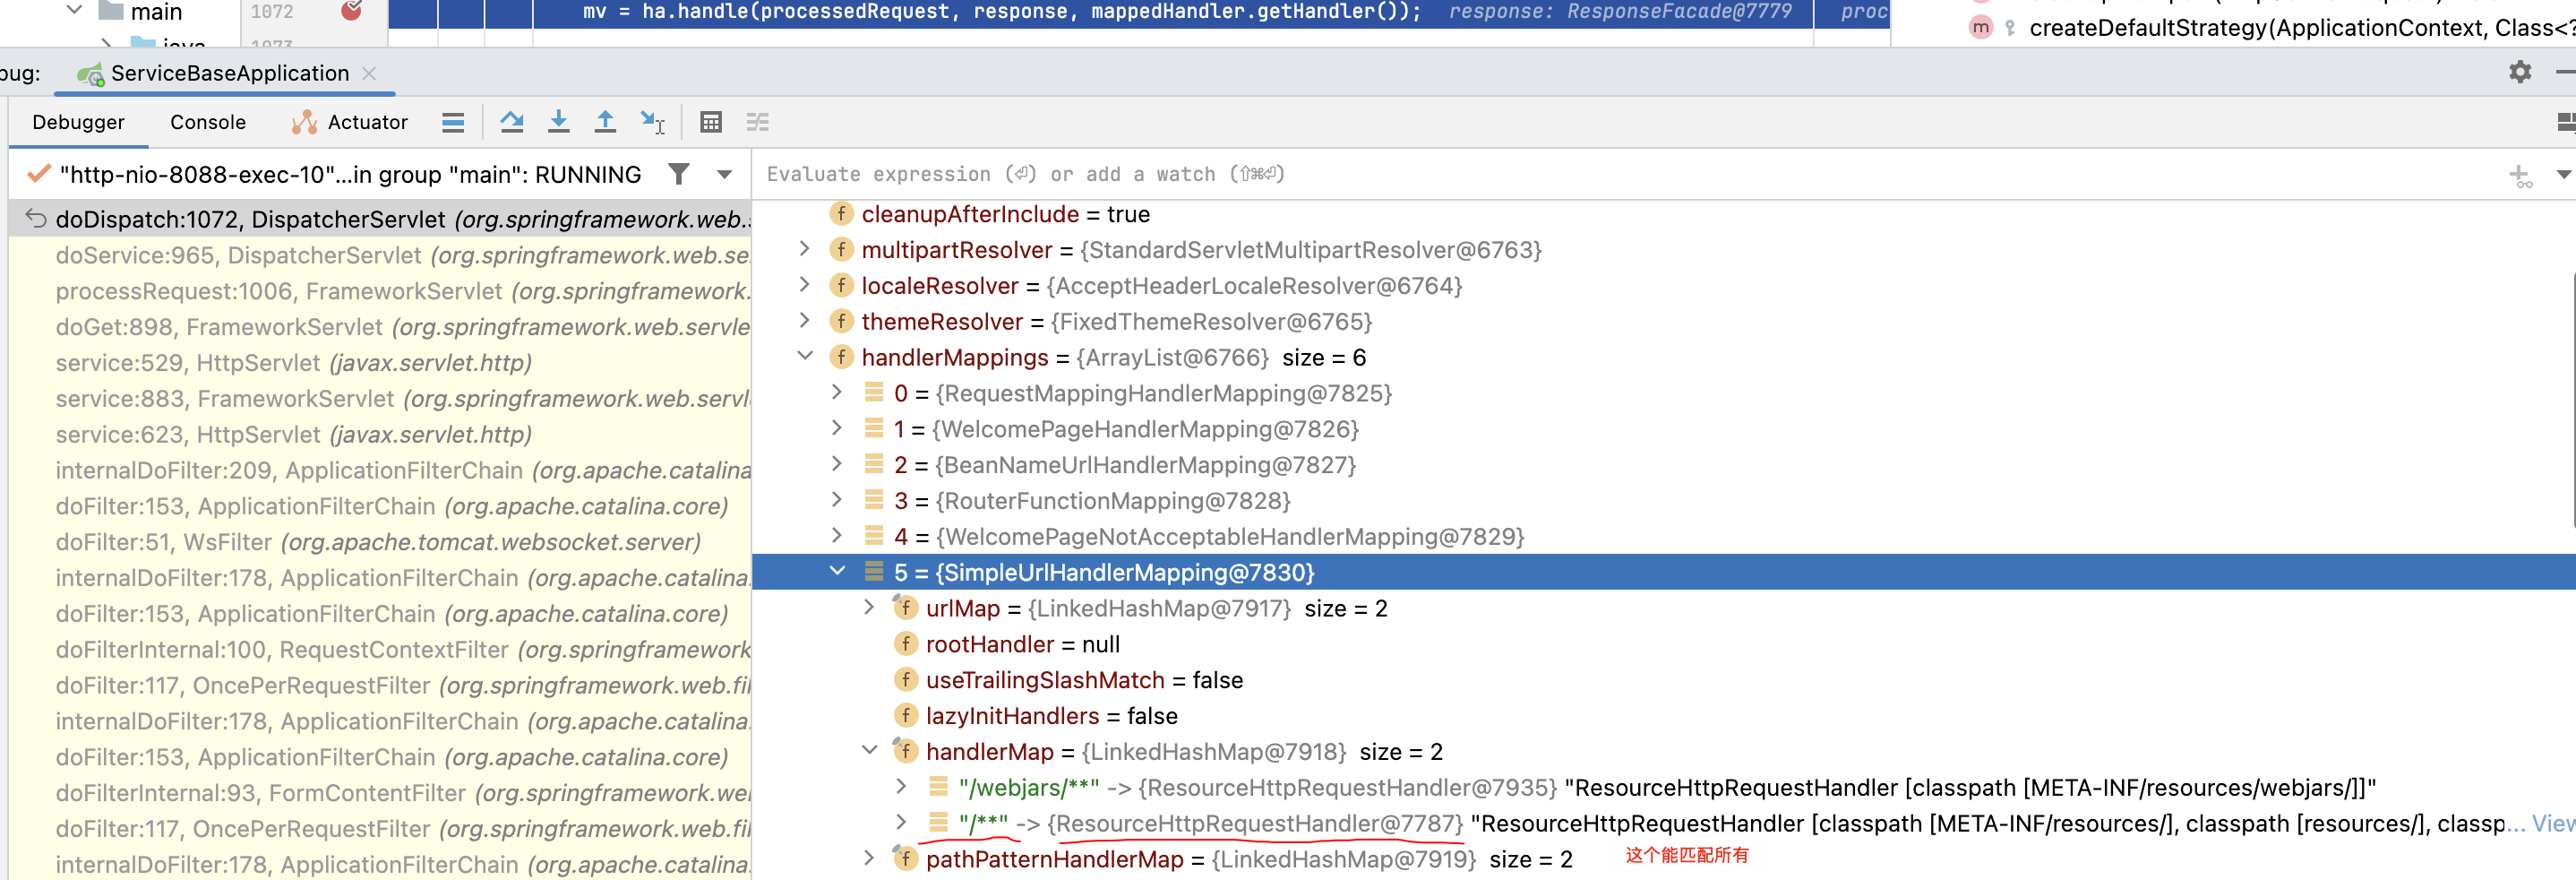Click the field icon next to rootHandler
The image size is (2576, 880).
906,644
